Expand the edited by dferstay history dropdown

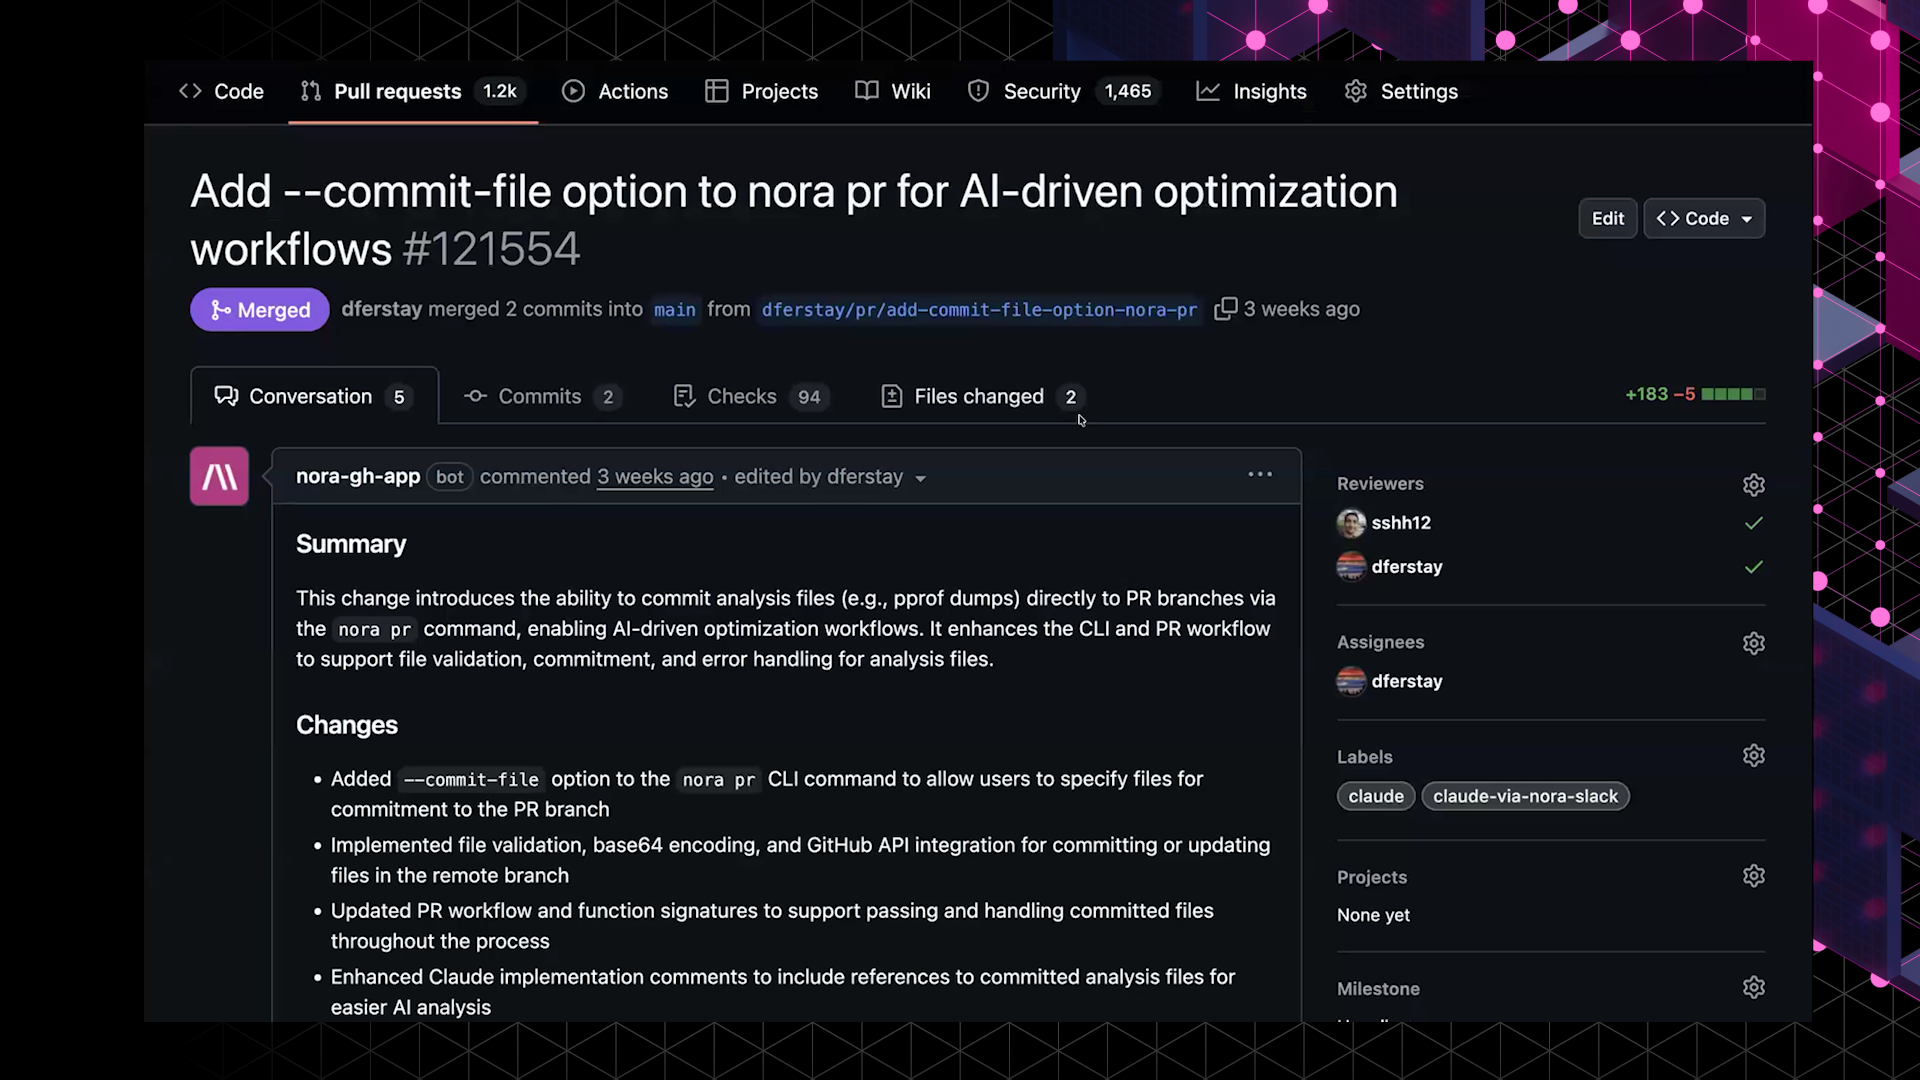(x=830, y=477)
